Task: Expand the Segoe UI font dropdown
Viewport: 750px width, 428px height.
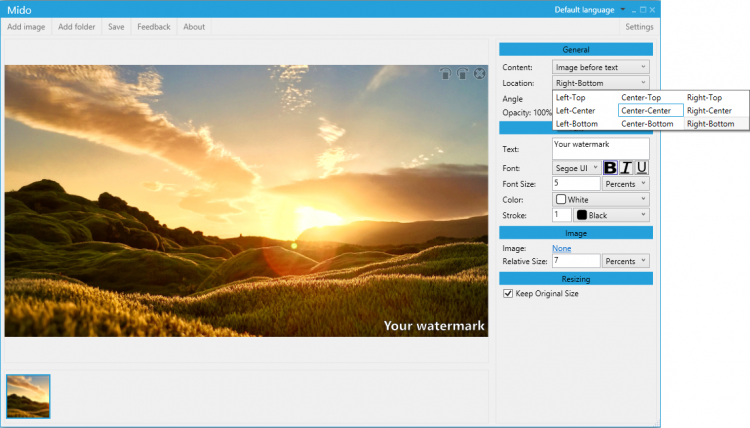Action: point(577,168)
